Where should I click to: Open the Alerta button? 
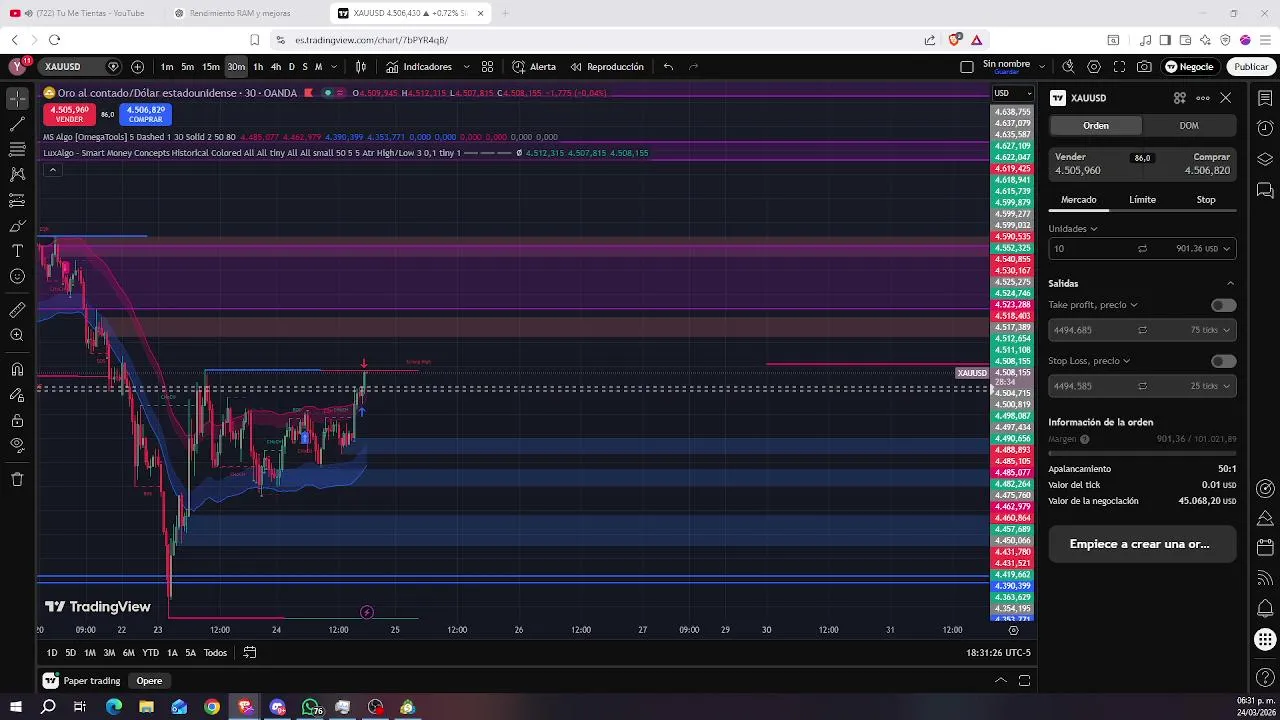pos(534,67)
